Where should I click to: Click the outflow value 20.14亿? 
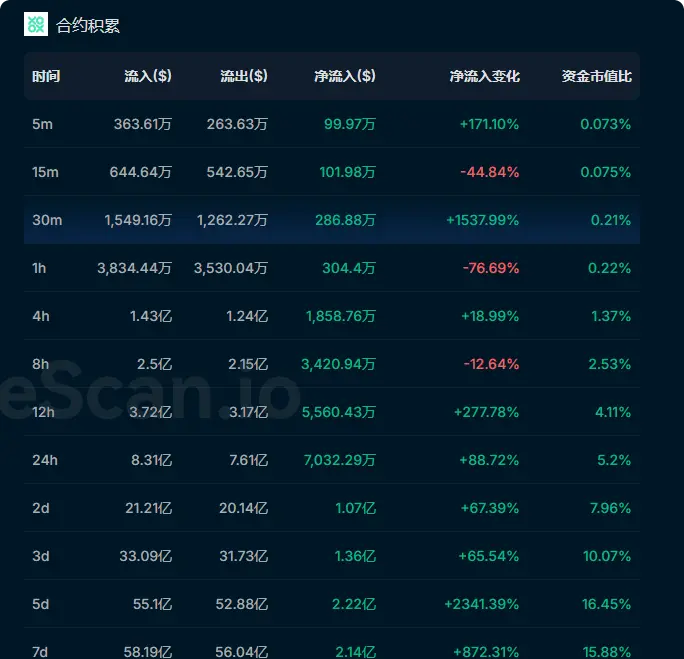coord(243,508)
